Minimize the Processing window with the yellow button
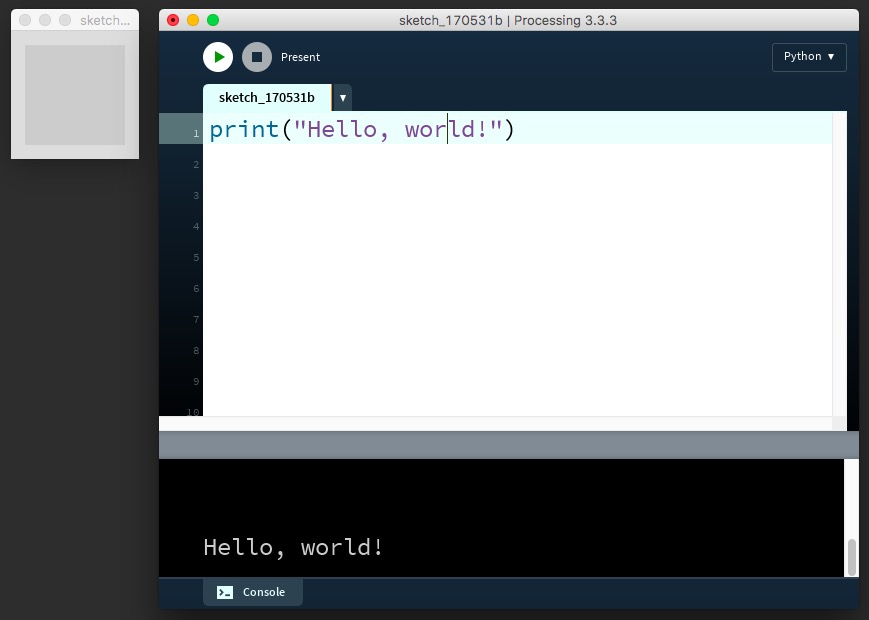The height and width of the screenshot is (620, 869). pyautogui.click(x=193, y=21)
